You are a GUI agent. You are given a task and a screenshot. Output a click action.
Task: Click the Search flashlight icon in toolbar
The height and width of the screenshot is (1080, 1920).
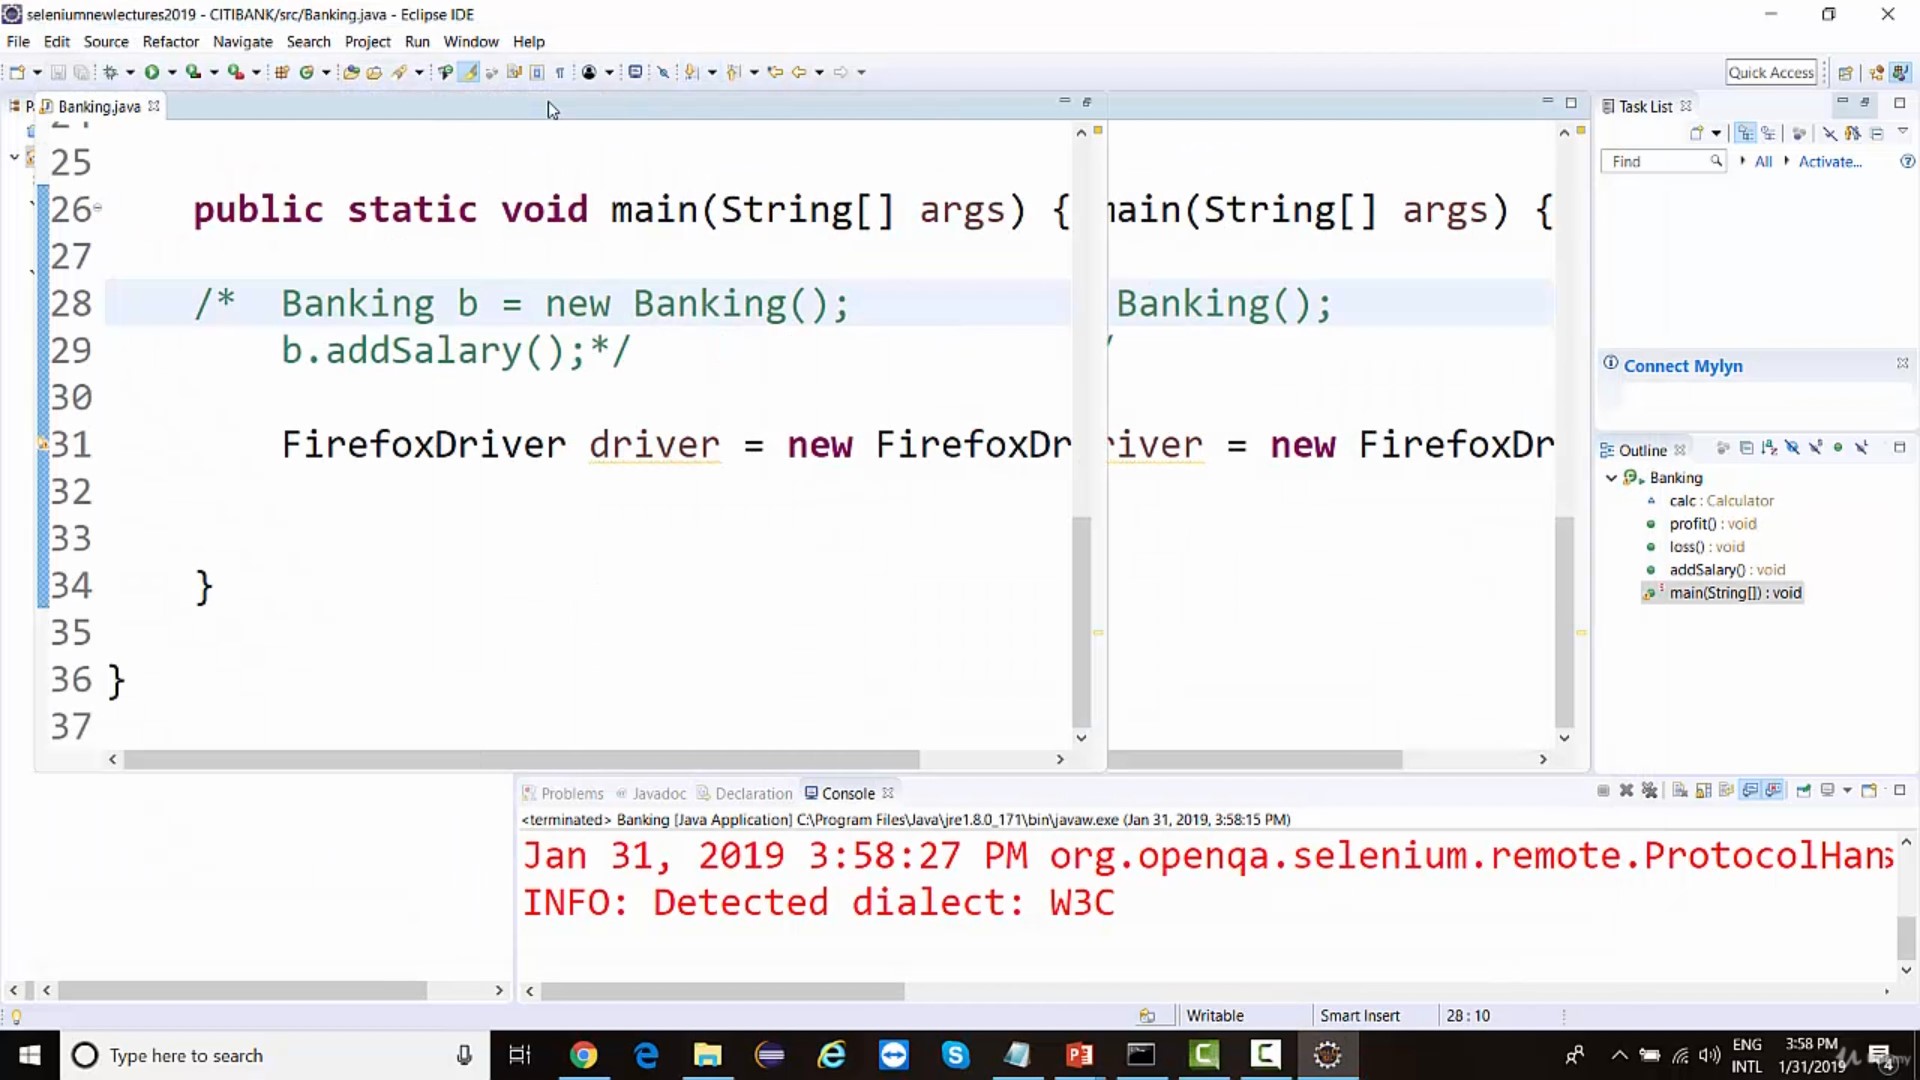[400, 72]
